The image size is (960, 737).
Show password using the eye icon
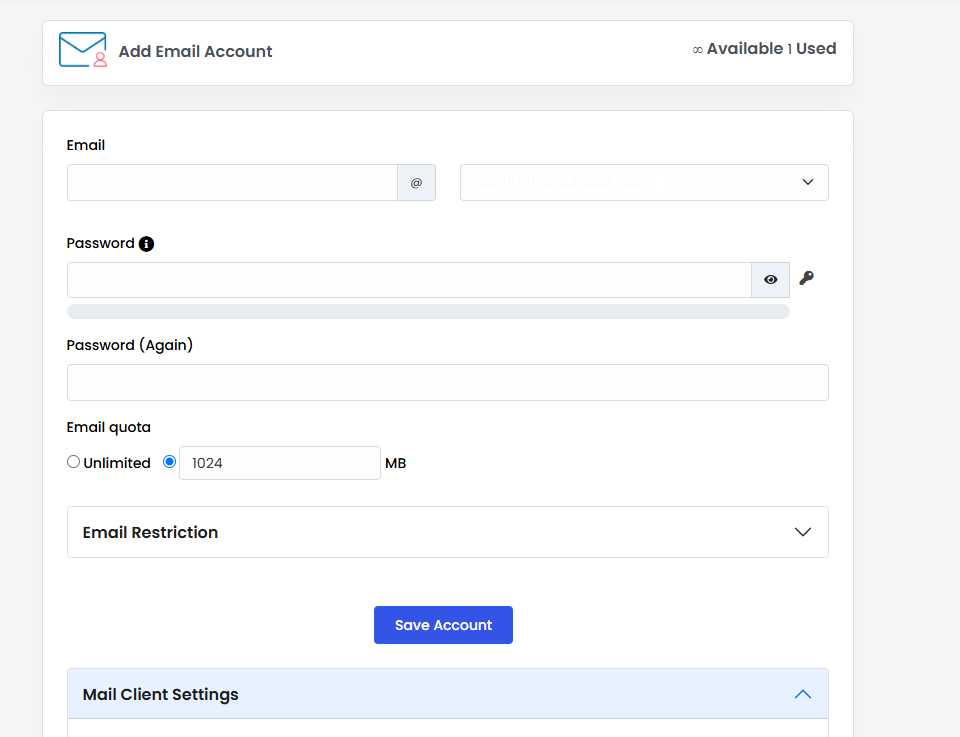770,280
